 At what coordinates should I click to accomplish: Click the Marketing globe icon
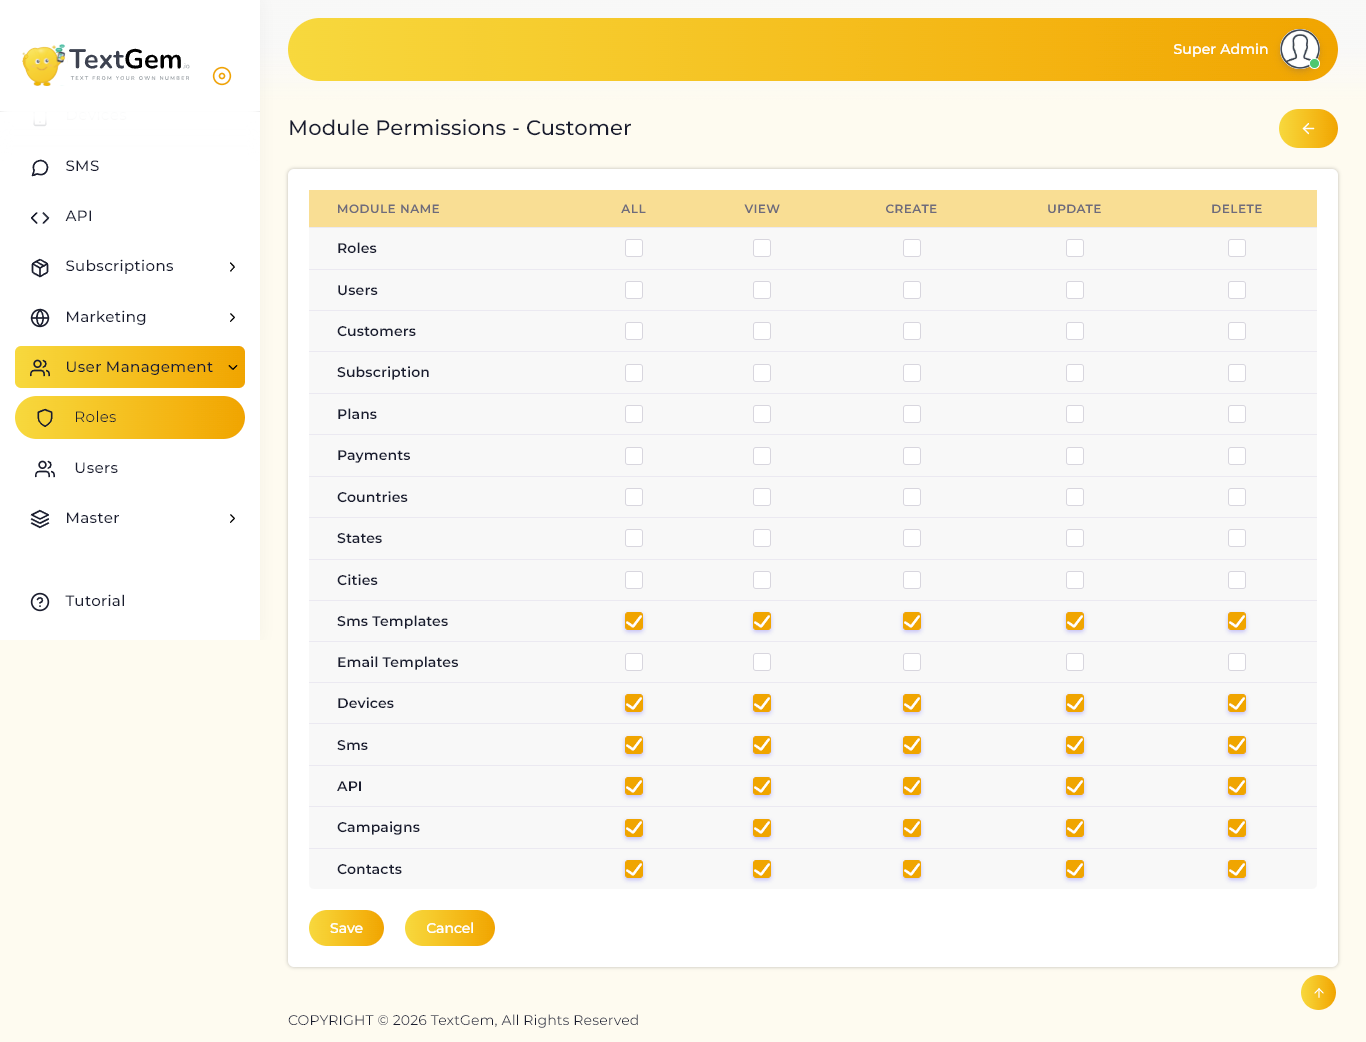40,318
